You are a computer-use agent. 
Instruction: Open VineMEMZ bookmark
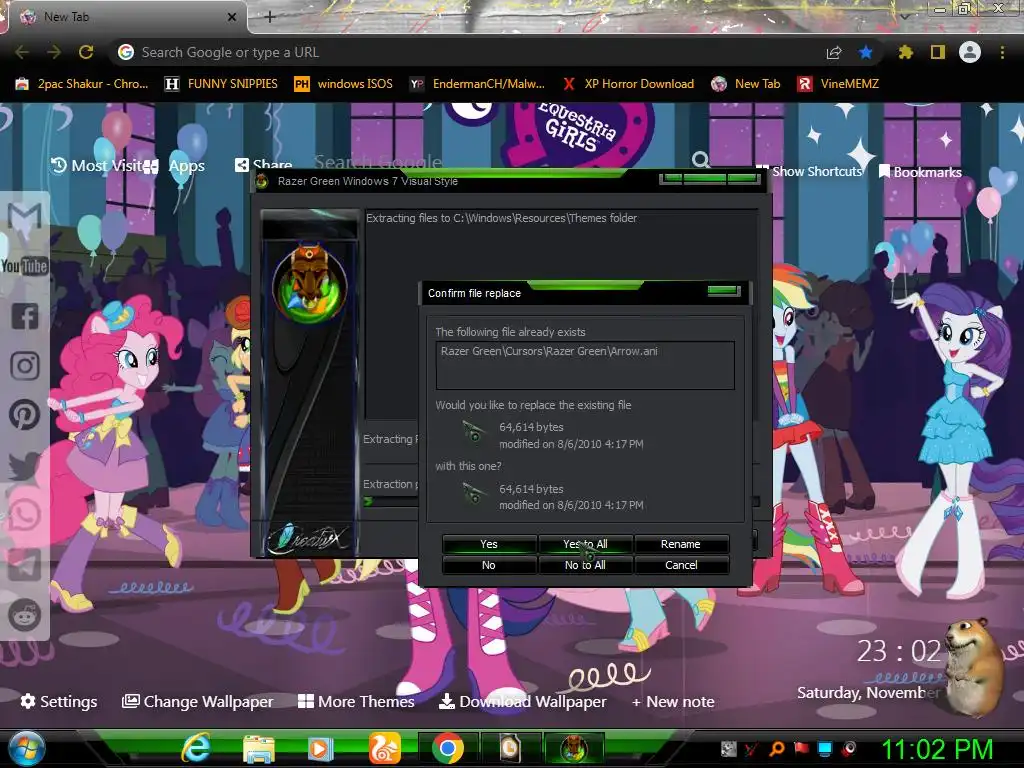(x=838, y=84)
